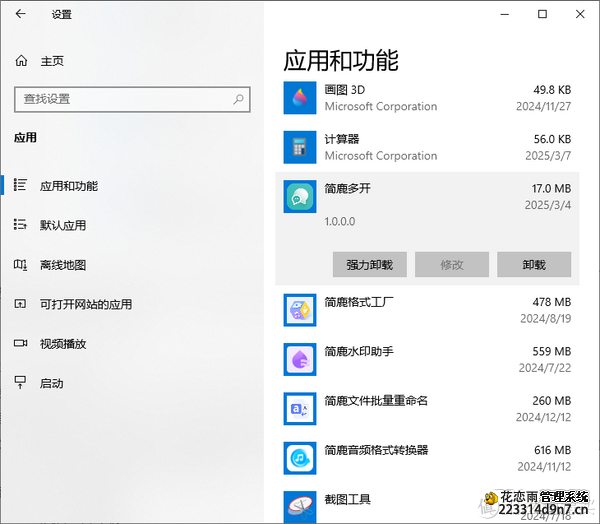This screenshot has width=600, height=524.
Task: Open the 主页 home icon
Action: click(x=21, y=60)
